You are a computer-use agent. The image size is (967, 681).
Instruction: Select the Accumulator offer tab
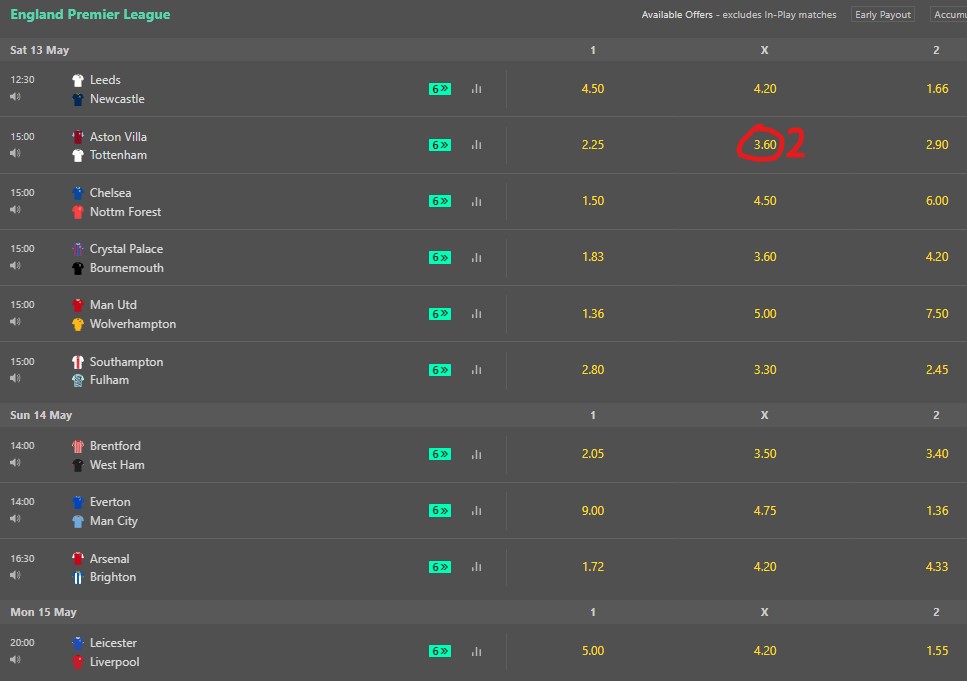948,14
